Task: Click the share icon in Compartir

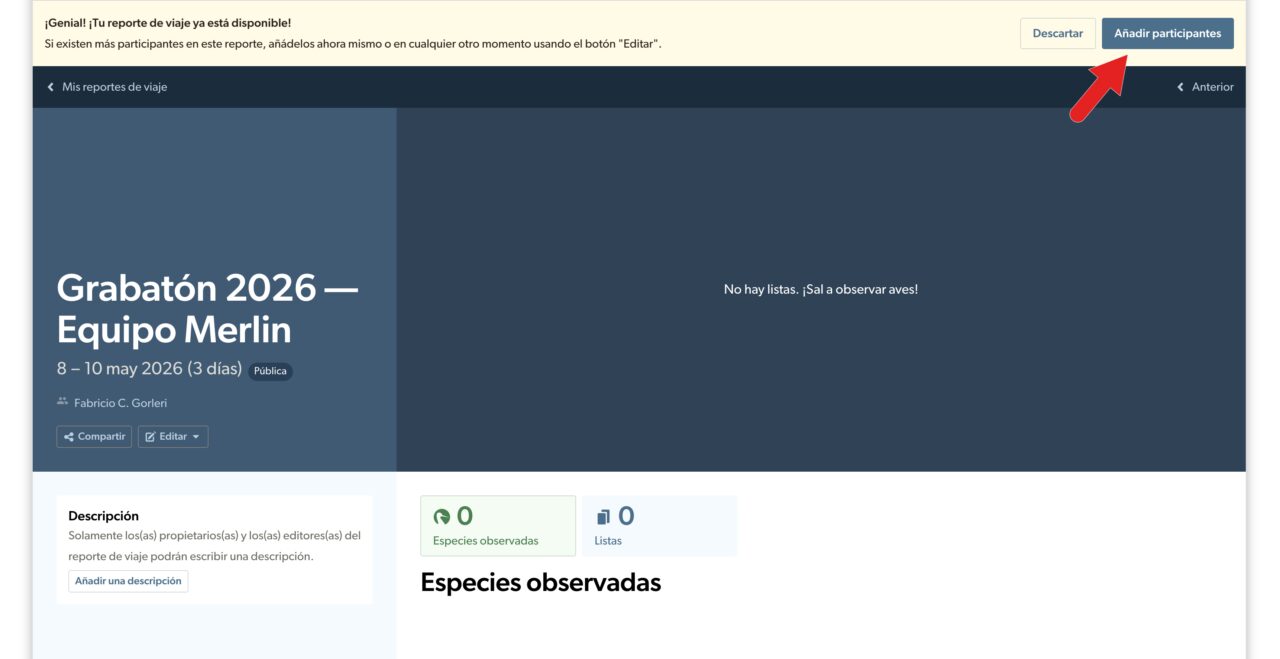Action: tap(69, 437)
